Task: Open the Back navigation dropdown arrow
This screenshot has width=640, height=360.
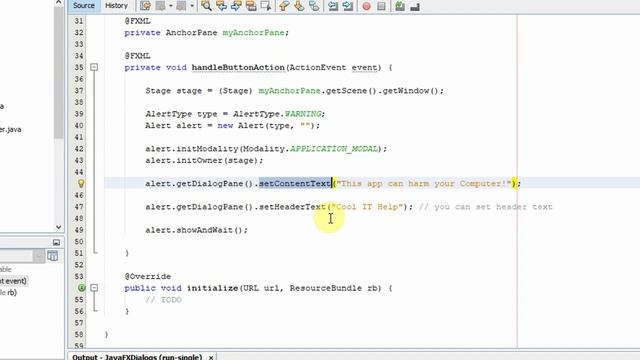Action: tap(171, 6)
